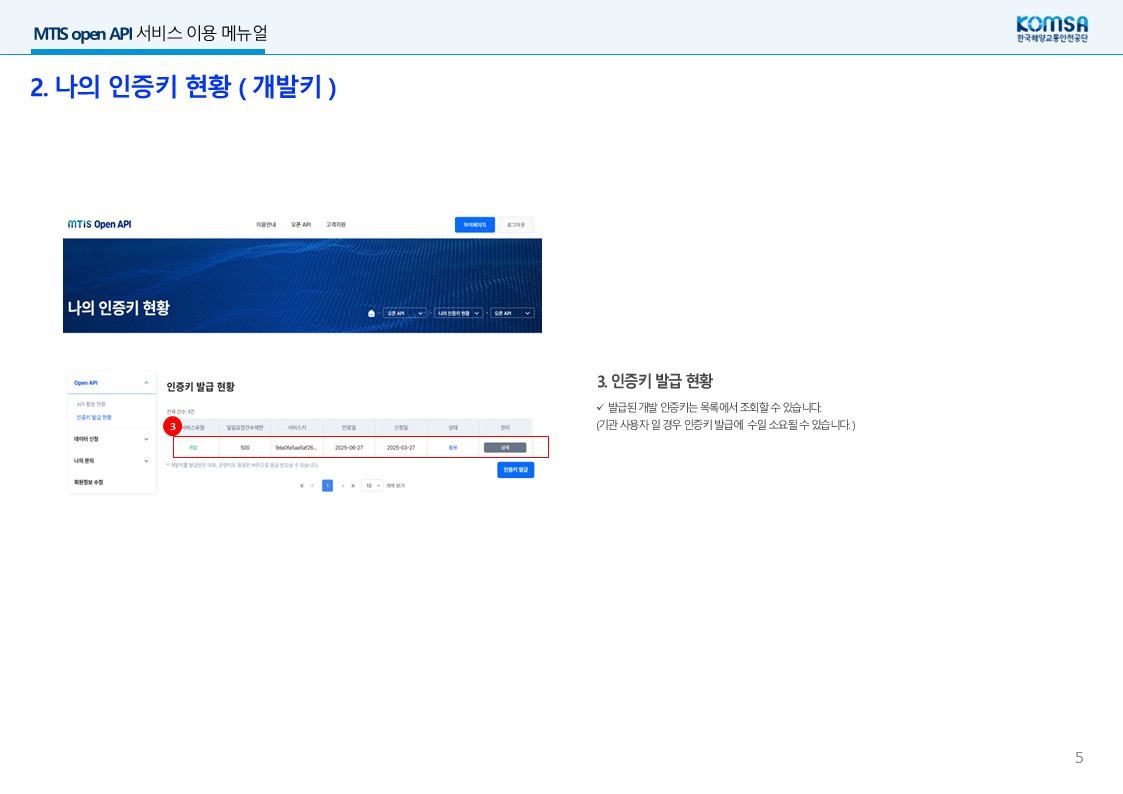This screenshot has width=1123, height=794.
Task: Click the KOMSA logo in header
Action: (x=1052, y=29)
